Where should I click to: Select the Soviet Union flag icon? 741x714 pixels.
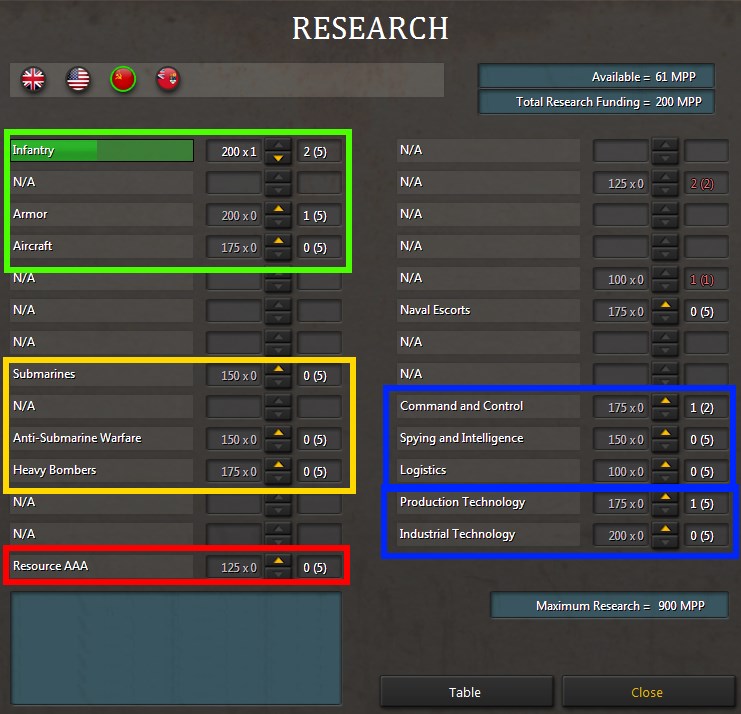pyautogui.click(x=123, y=79)
